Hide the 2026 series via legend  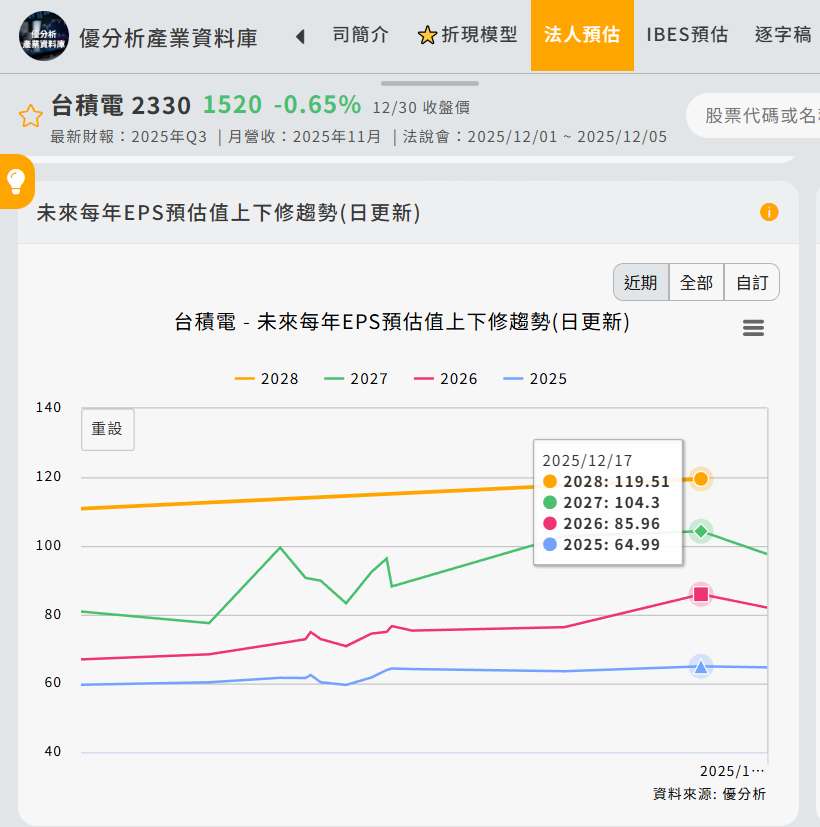[446, 379]
